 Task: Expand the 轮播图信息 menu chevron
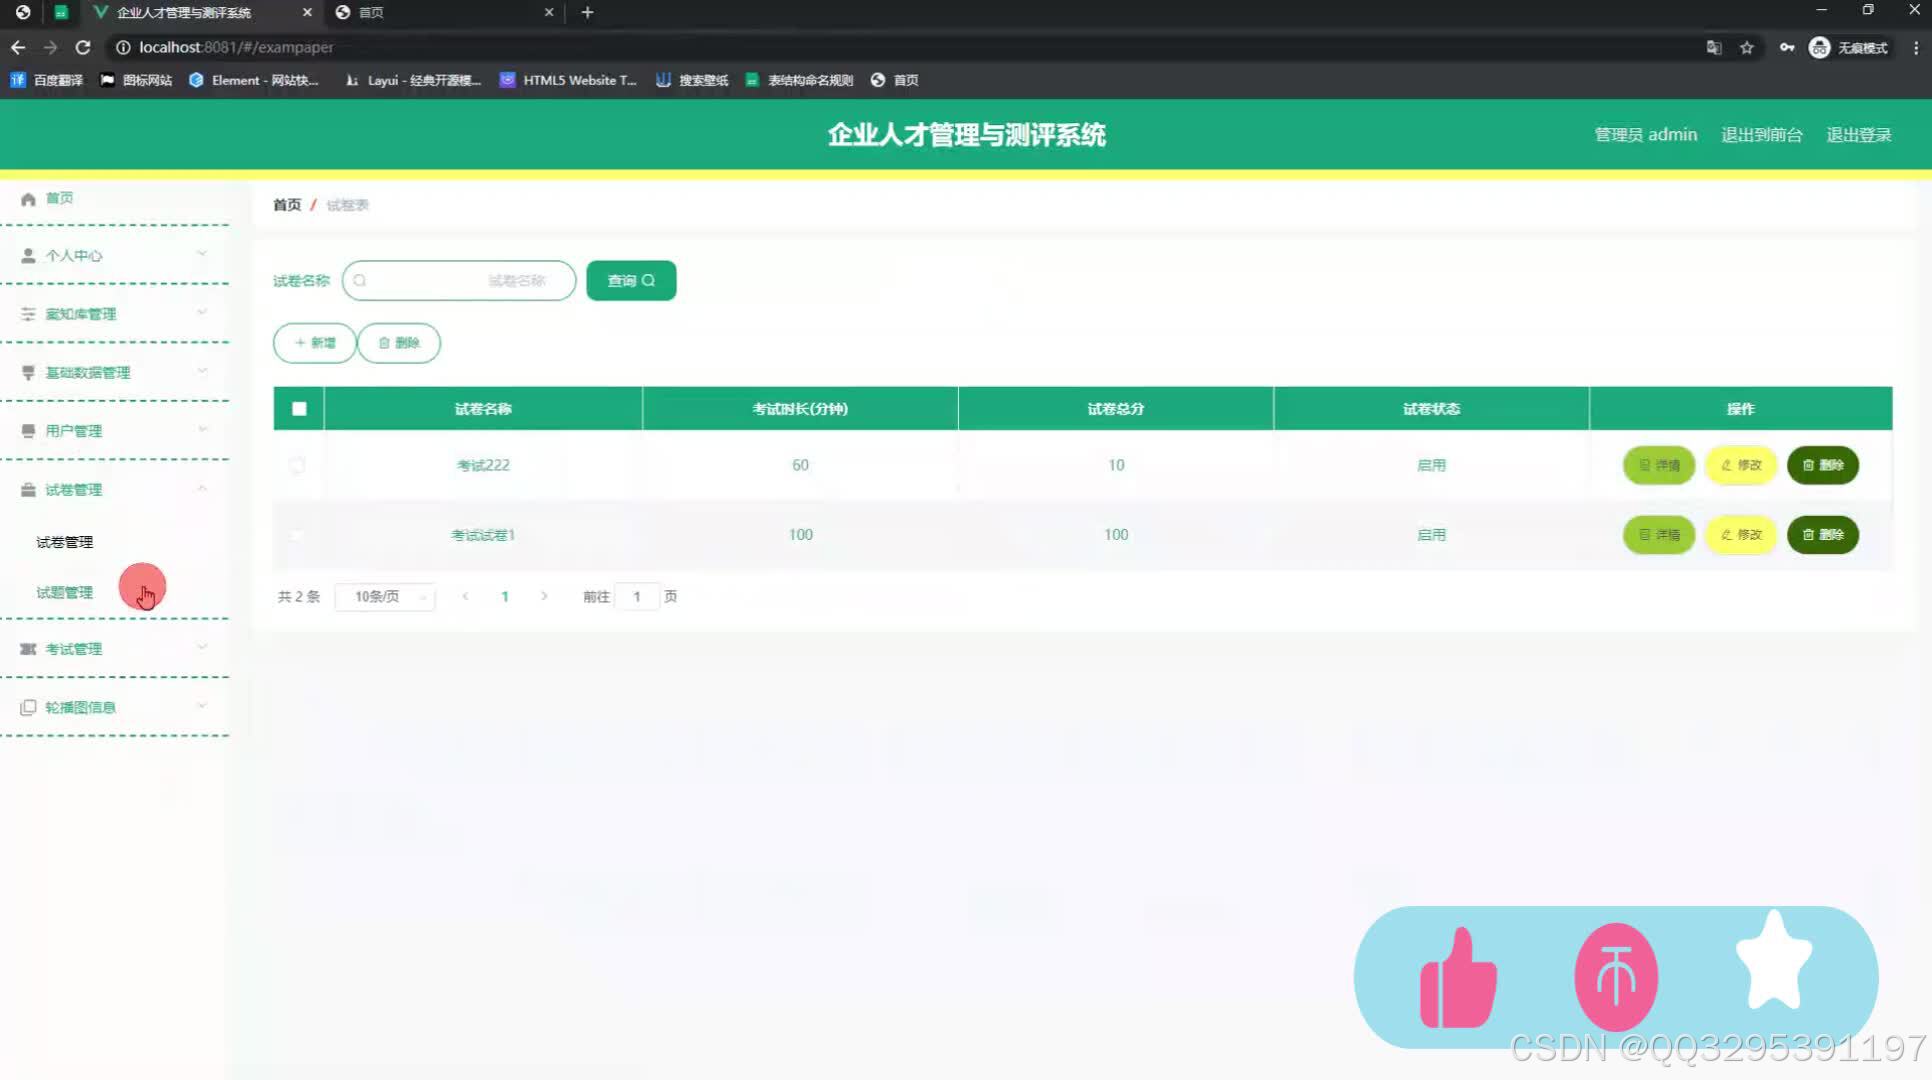(x=202, y=705)
